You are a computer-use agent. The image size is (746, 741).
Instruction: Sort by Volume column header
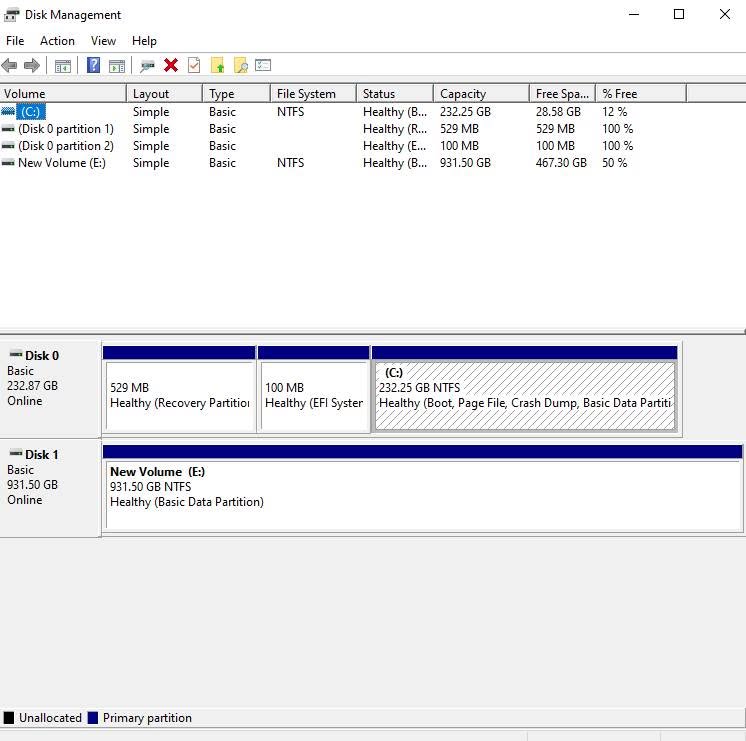tap(63, 94)
